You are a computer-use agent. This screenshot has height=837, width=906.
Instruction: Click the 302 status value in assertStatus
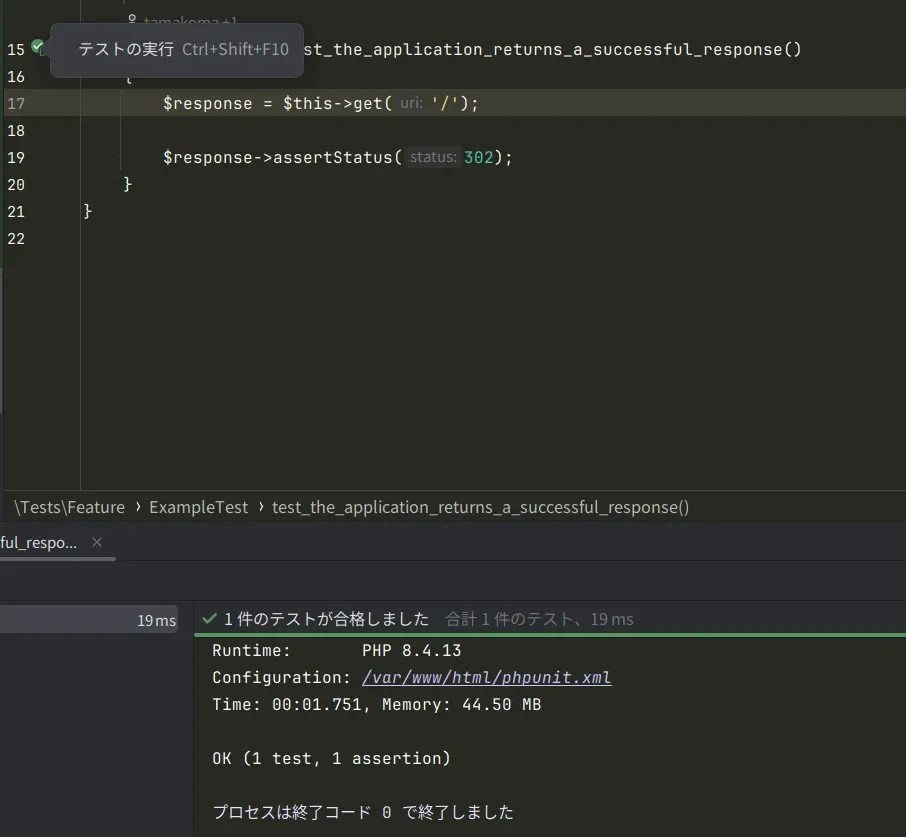coord(479,157)
